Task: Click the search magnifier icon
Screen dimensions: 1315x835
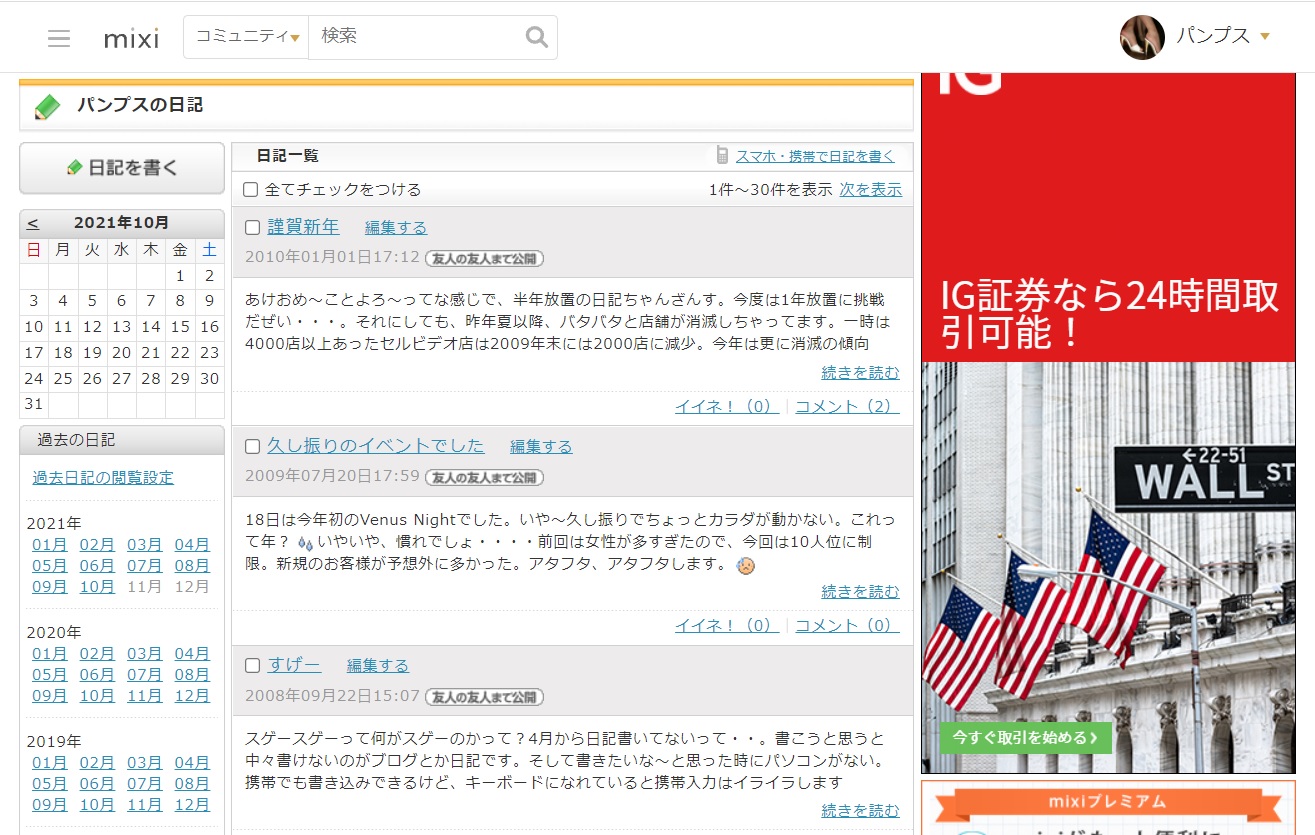Action: (537, 38)
